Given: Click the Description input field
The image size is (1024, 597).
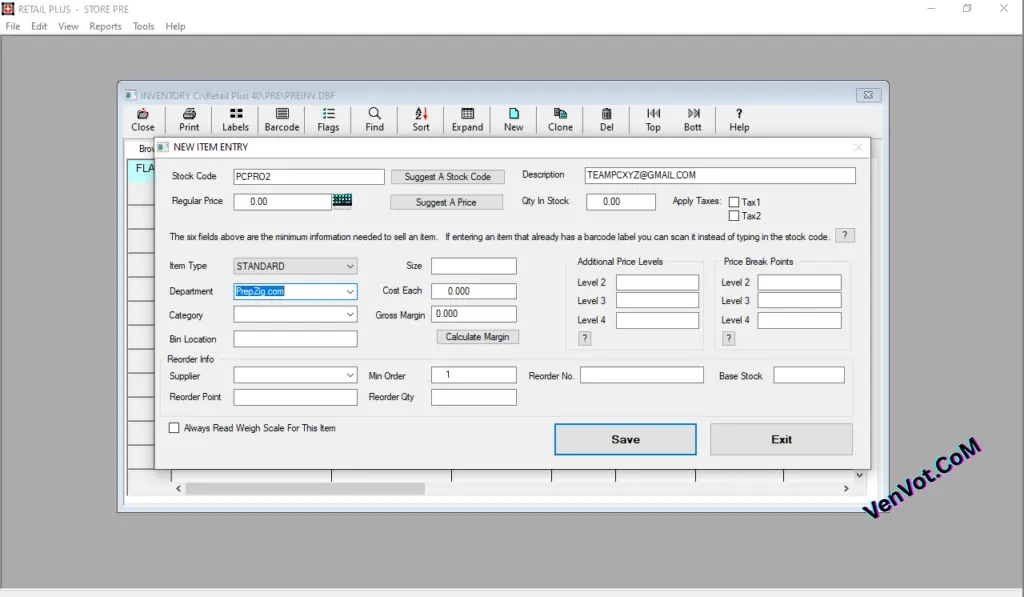Looking at the screenshot, I should tap(720, 175).
